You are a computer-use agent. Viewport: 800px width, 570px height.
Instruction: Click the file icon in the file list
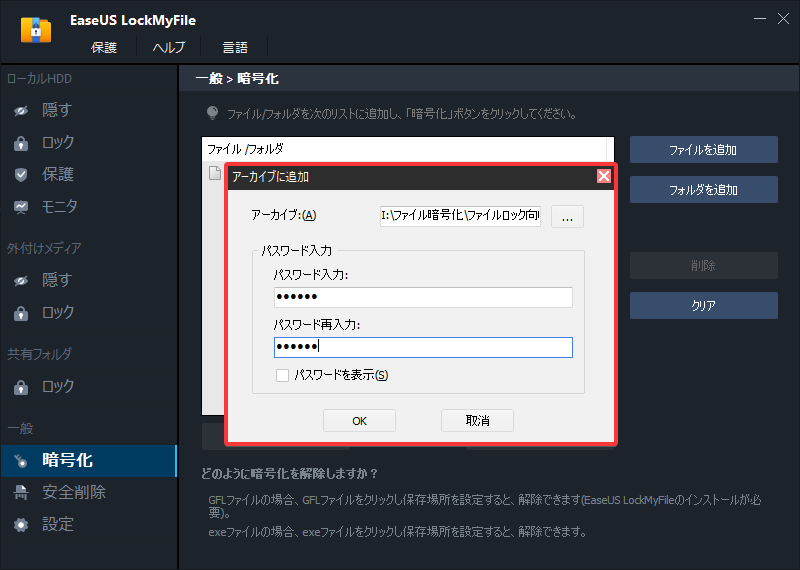215,173
